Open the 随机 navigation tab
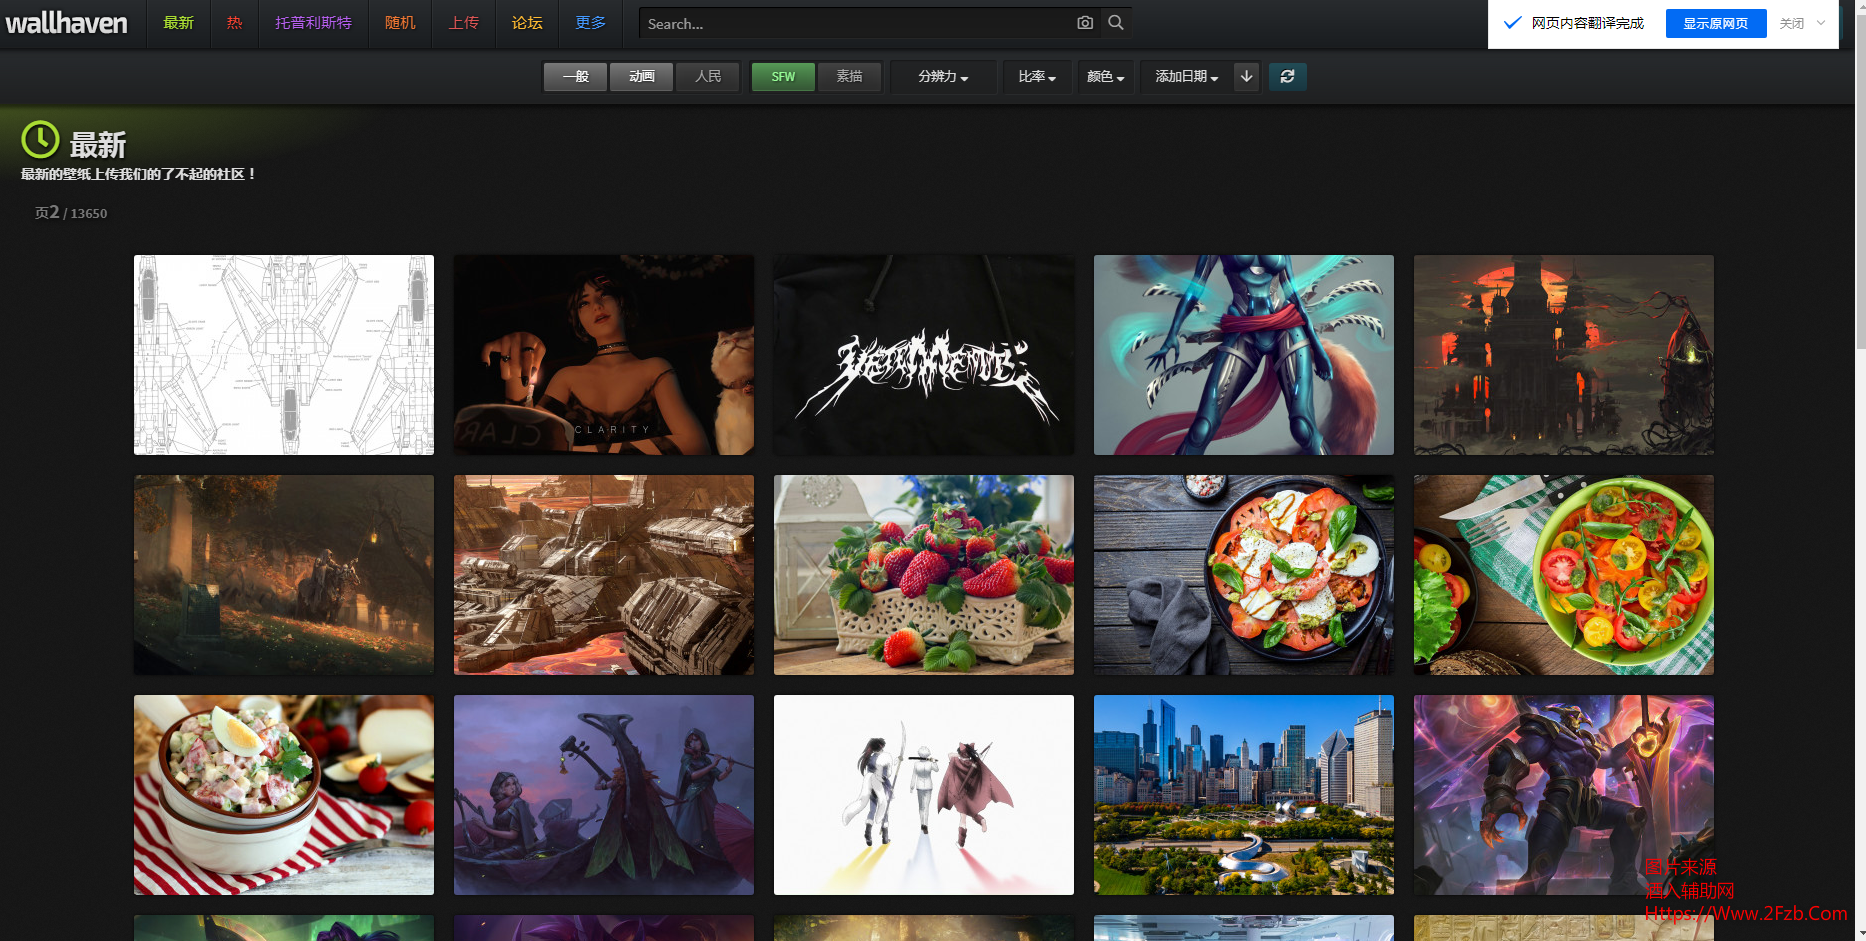 click(400, 23)
